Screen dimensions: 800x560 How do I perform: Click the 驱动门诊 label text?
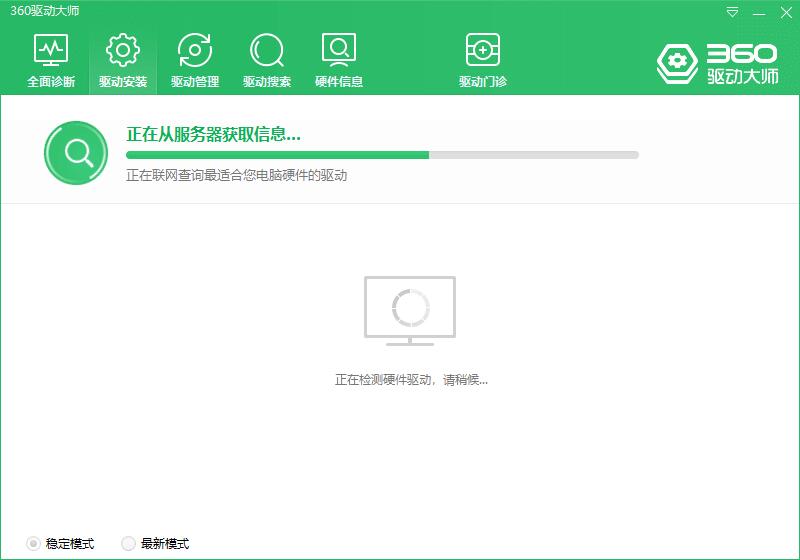(x=483, y=82)
